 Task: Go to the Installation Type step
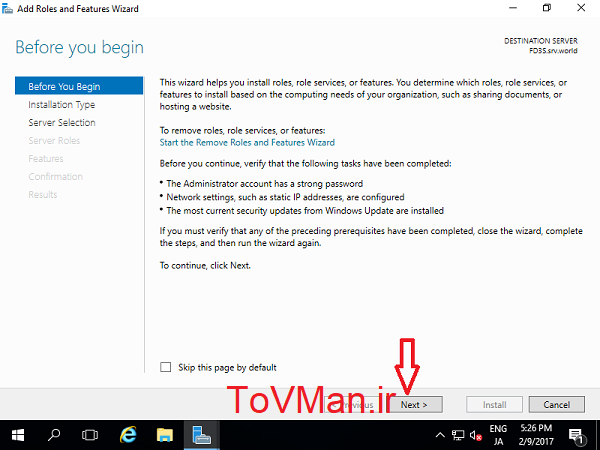click(62, 104)
